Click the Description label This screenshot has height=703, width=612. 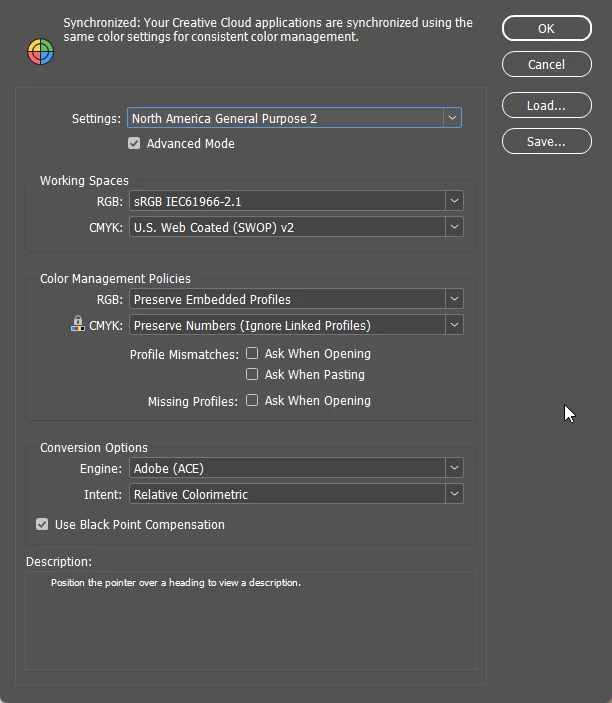pos(59,561)
